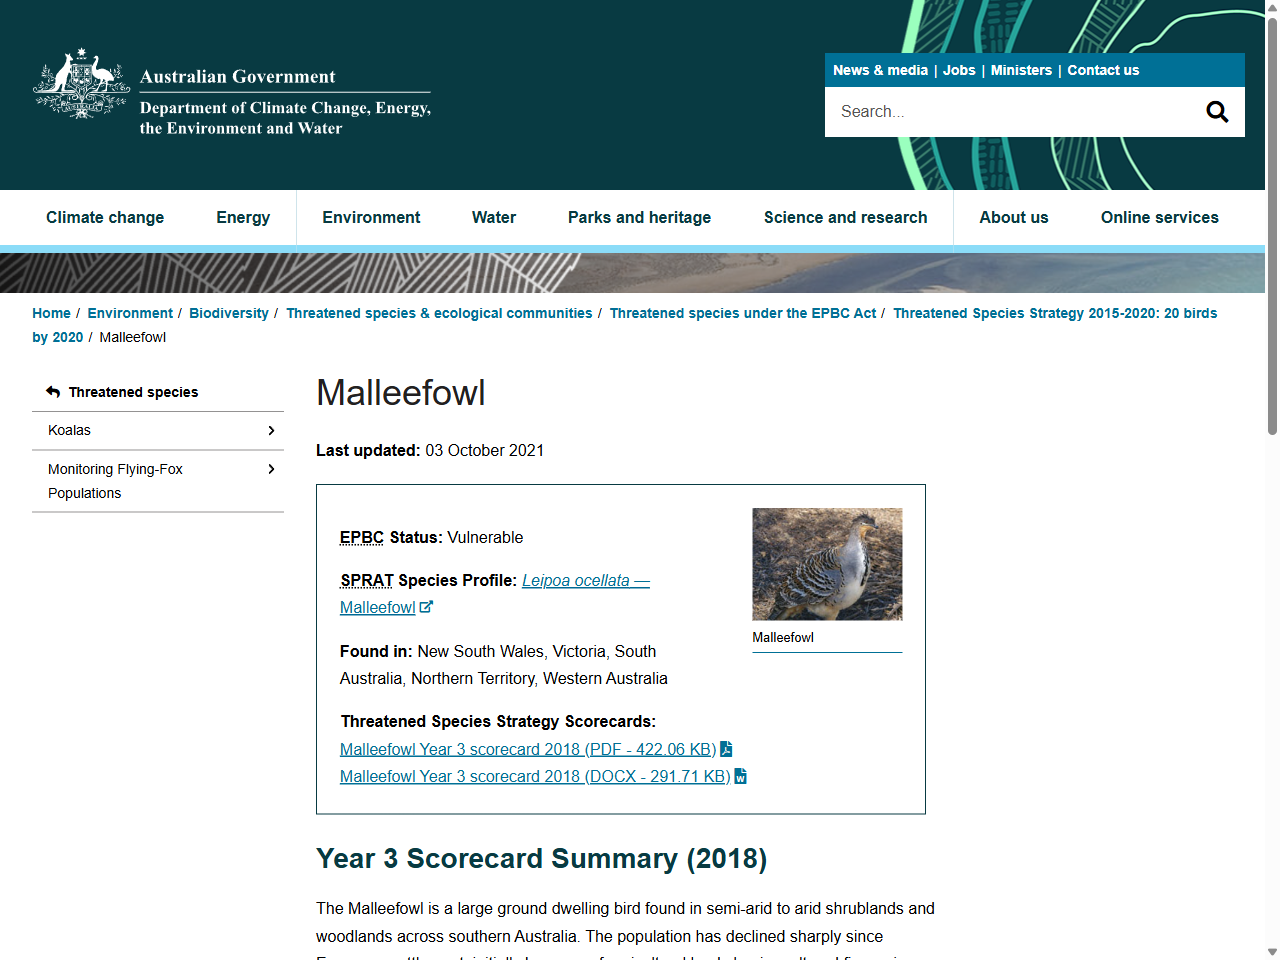Click the Australian Government coat of arms logo

pyautogui.click(x=80, y=85)
